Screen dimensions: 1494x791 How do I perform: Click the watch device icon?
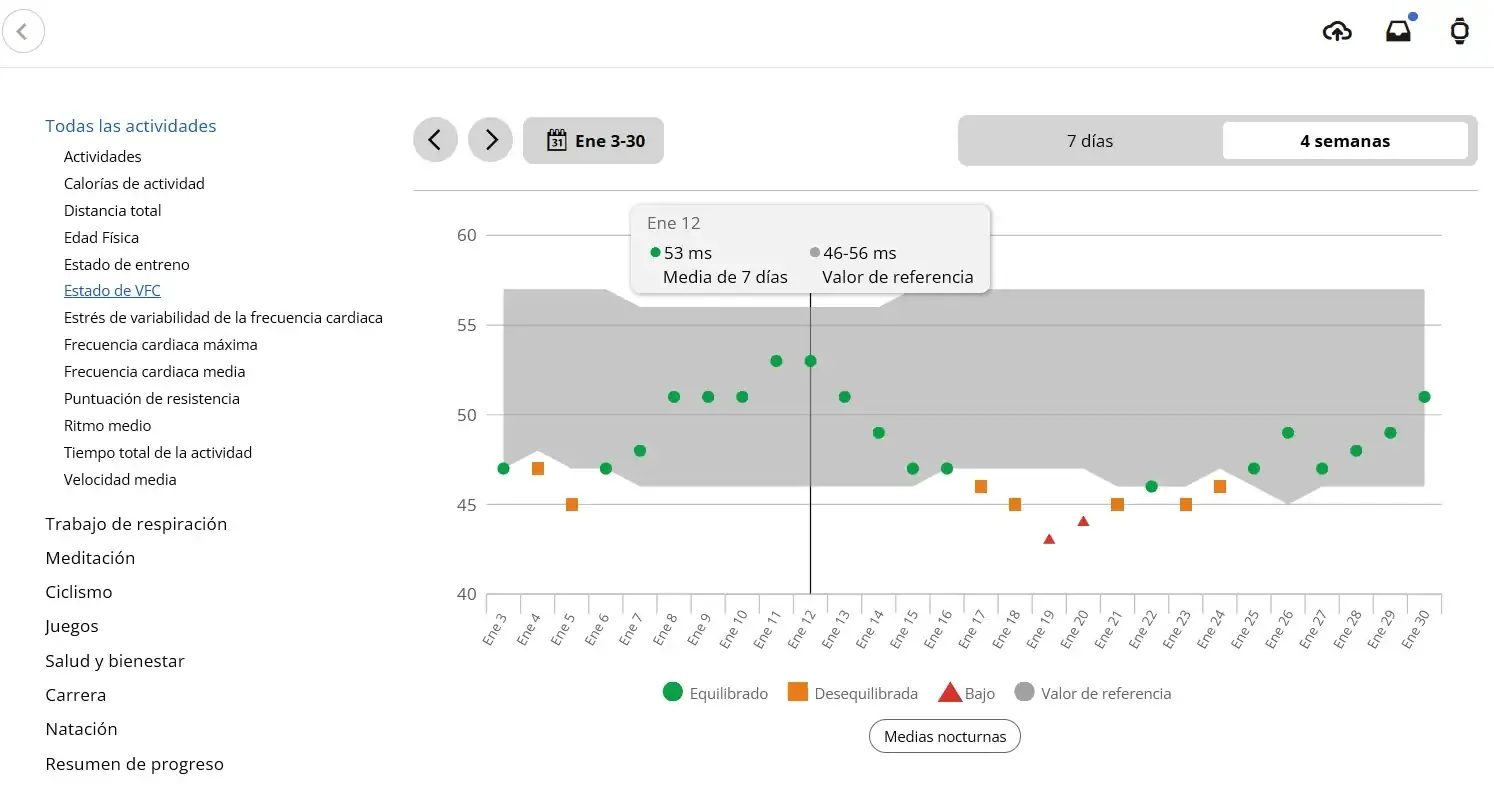(1459, 32)
